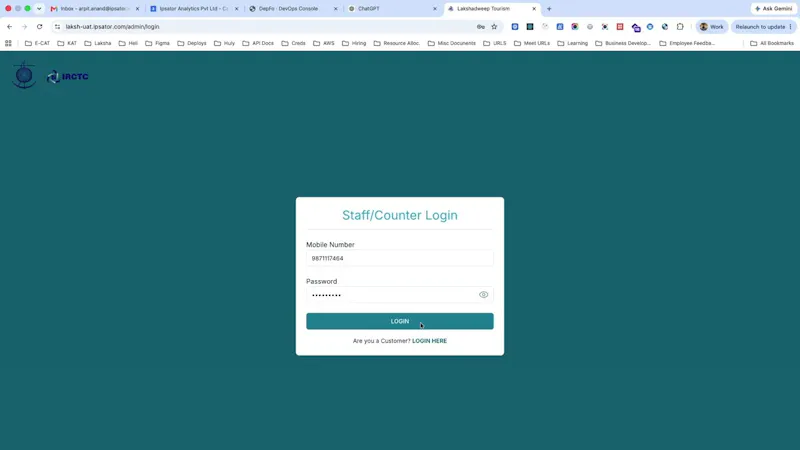The height and width of the screenshot is (450, 800).
Task: Focus the Mobile Number input field
Action: coord(399,258)
